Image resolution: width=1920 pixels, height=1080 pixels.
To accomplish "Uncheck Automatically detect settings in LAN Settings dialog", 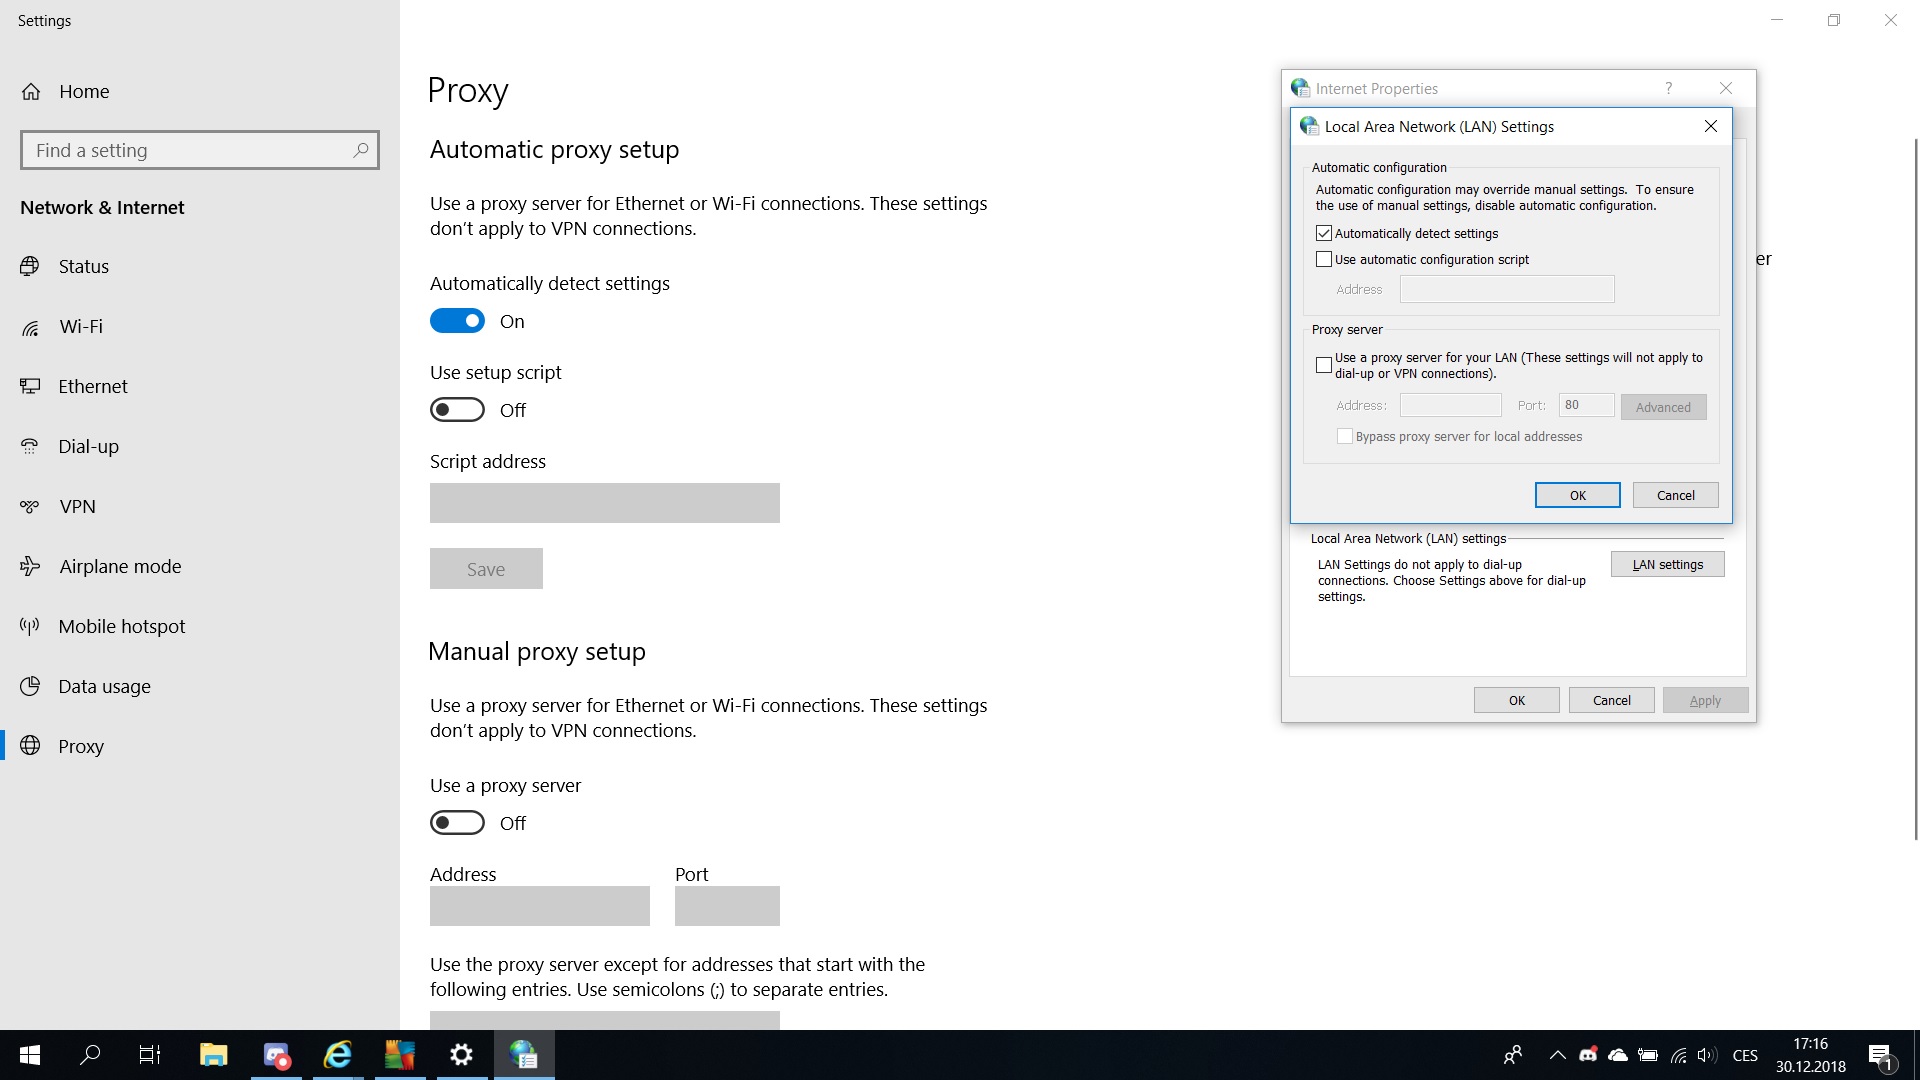I will pos(1324,233).
